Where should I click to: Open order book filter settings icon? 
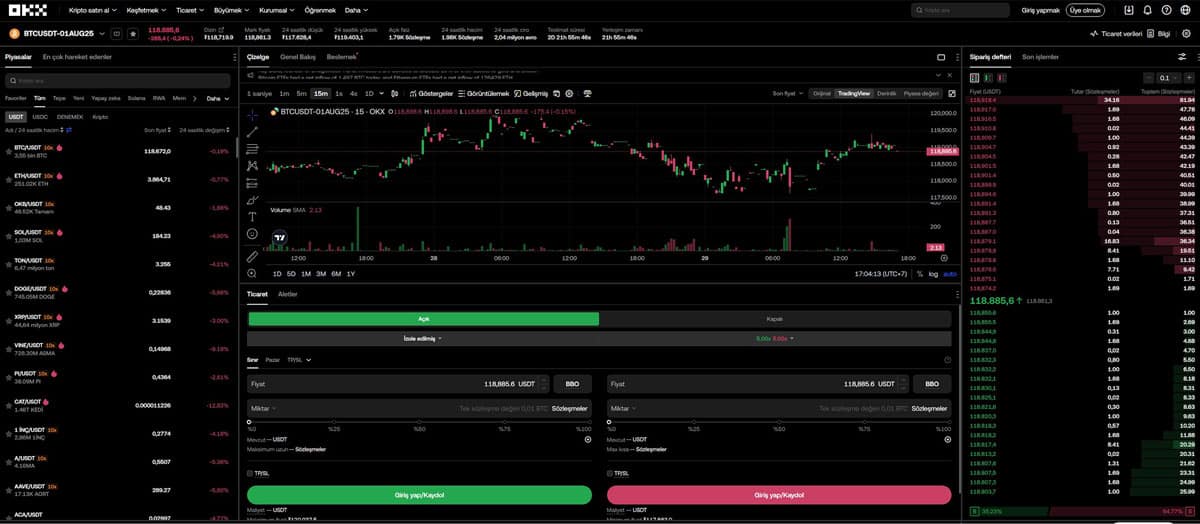tap(1182, 57)
